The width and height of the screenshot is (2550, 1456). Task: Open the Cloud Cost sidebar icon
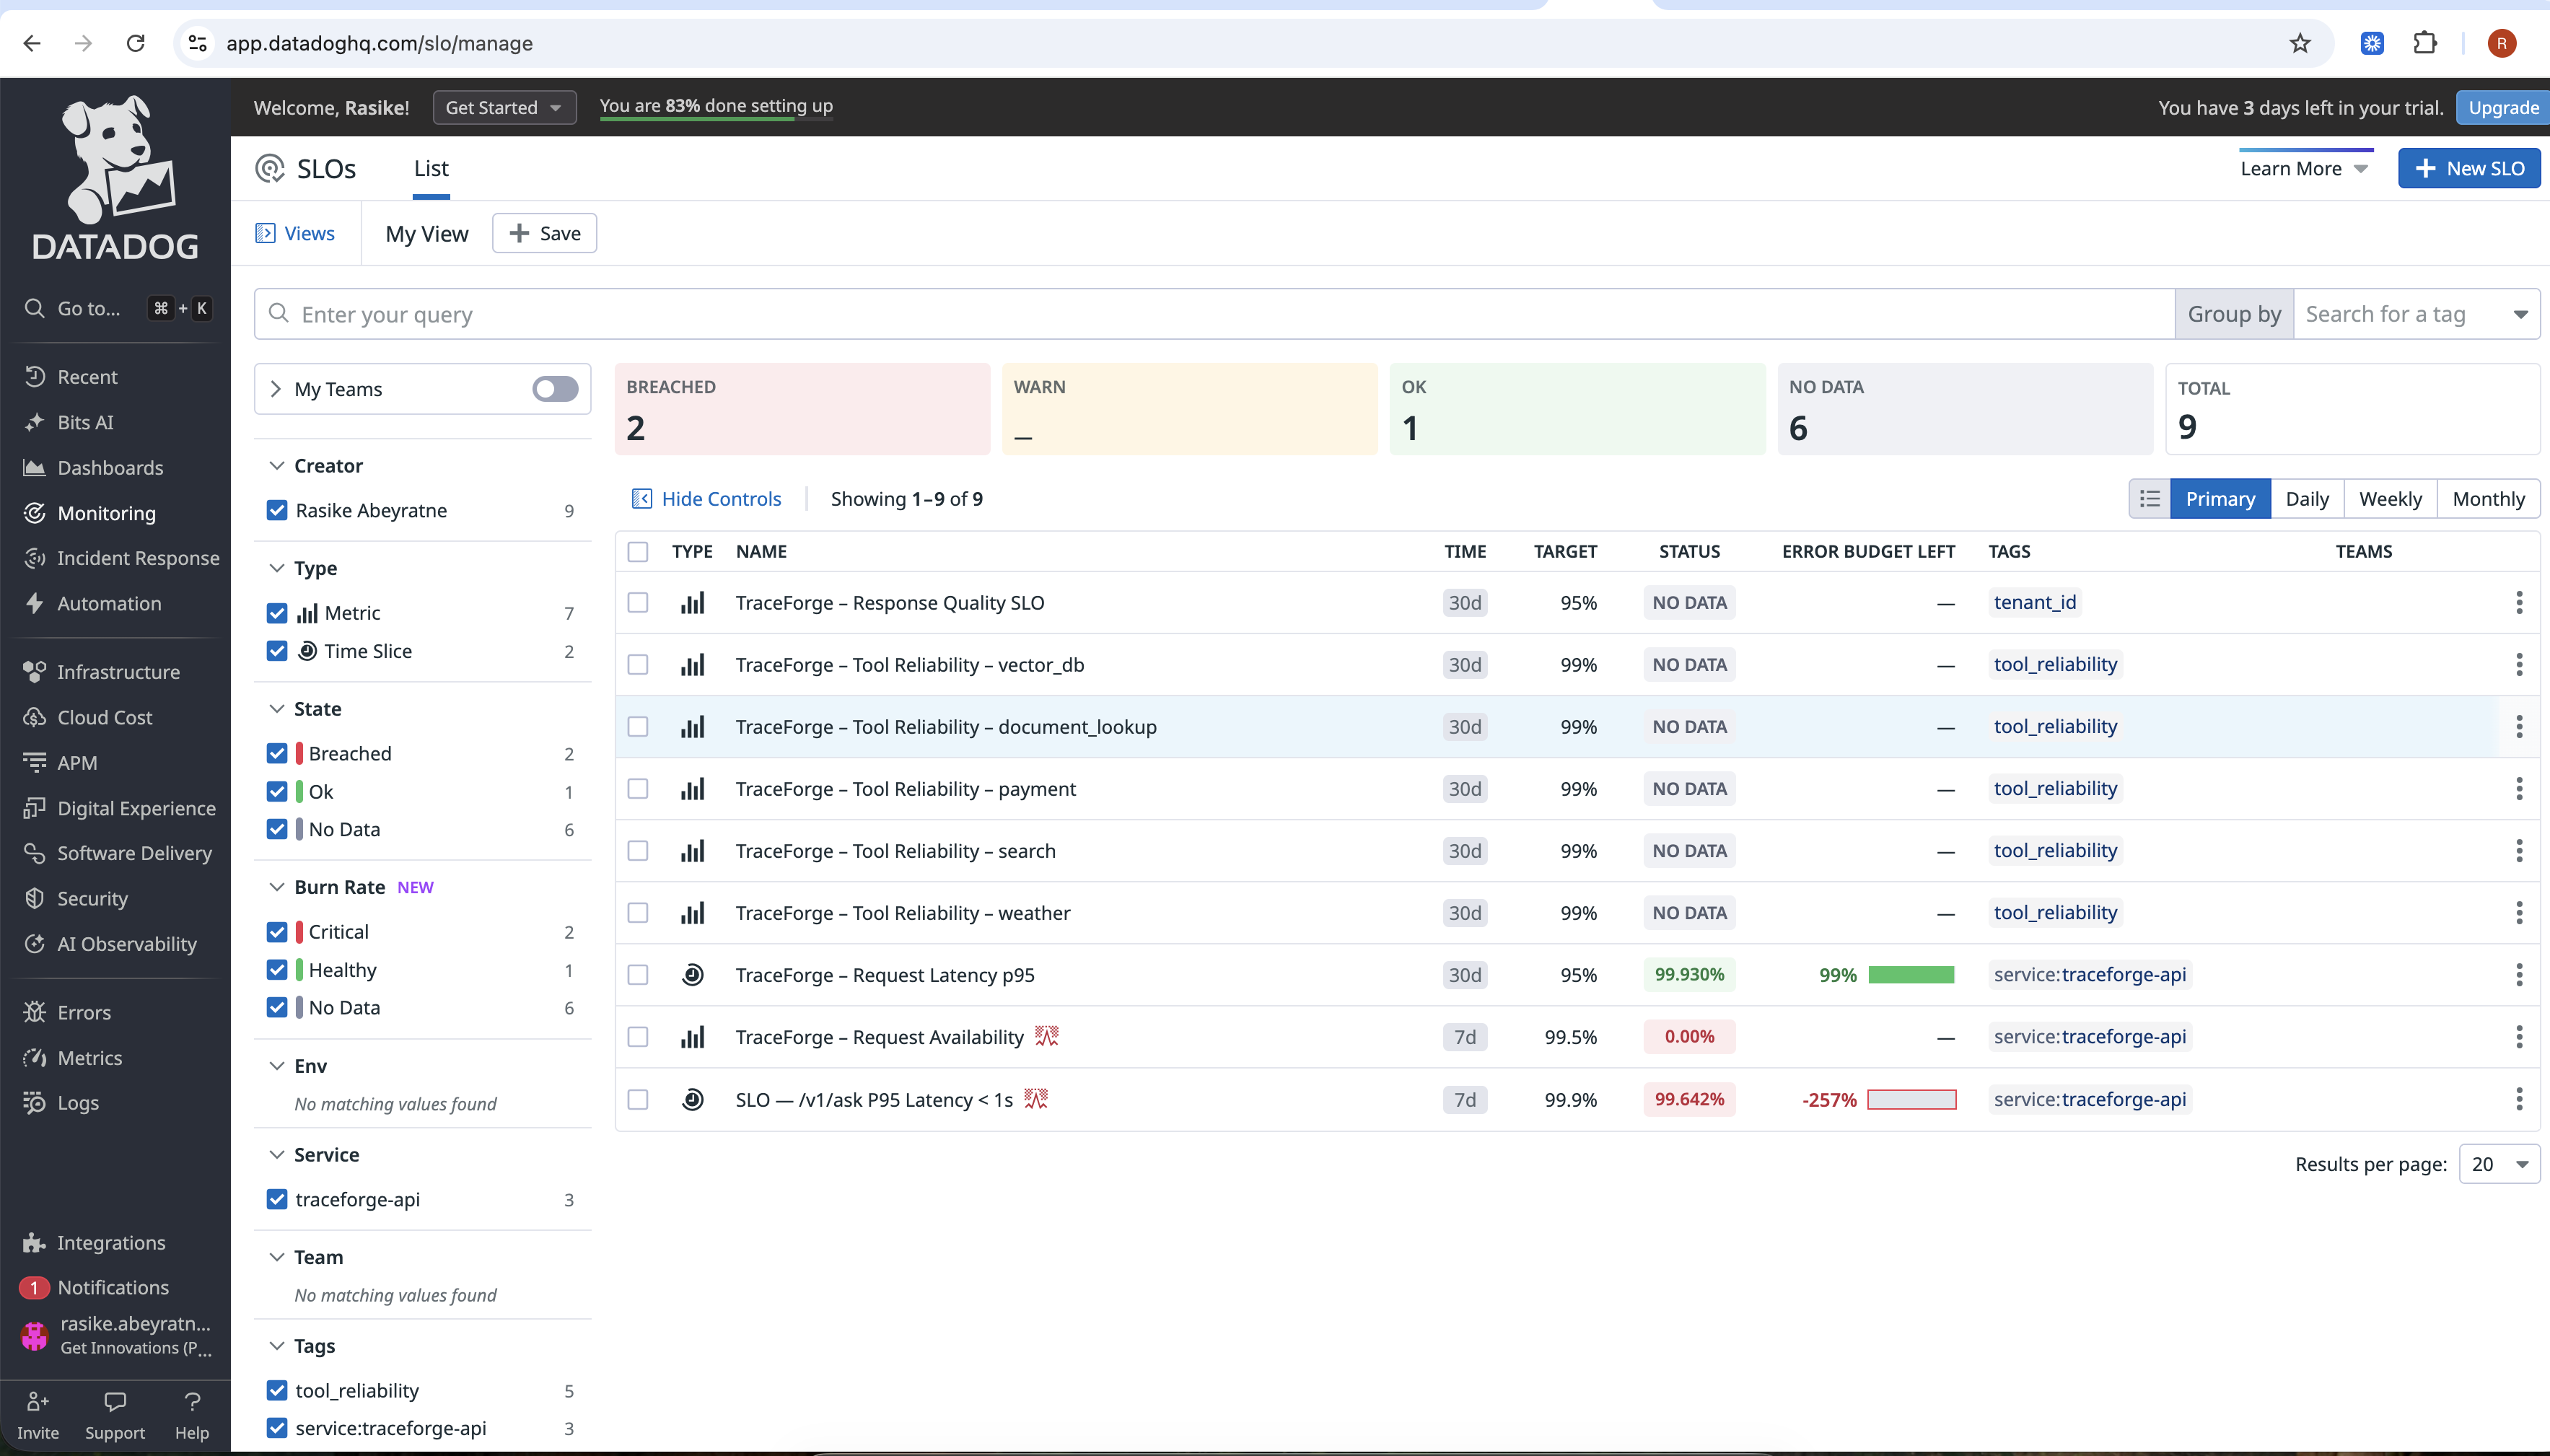tap(35, 717)
